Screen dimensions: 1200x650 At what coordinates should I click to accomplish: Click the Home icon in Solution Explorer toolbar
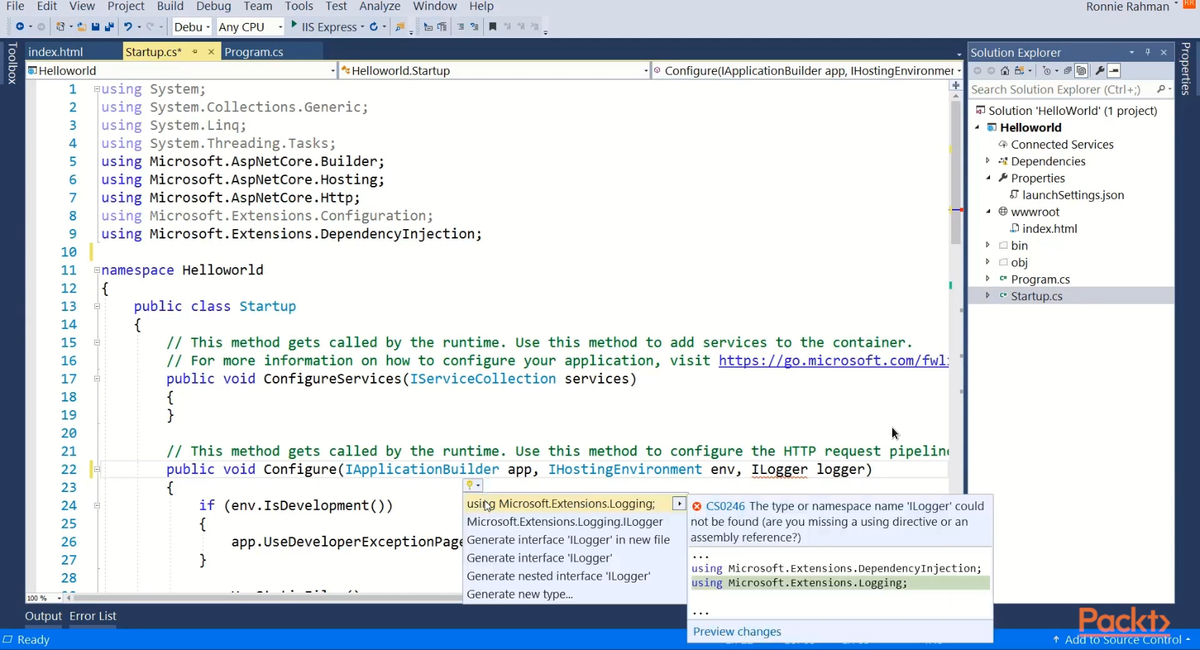1005,71
